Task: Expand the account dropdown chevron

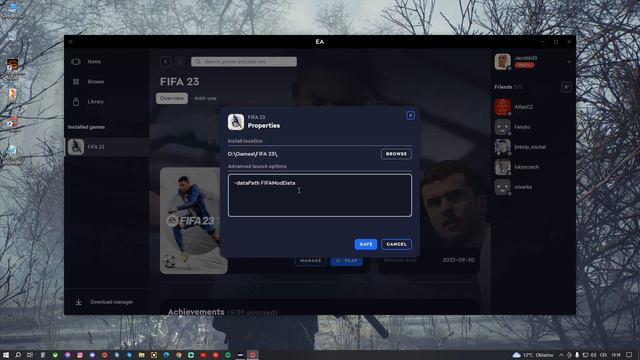Action: coord(569,62)
